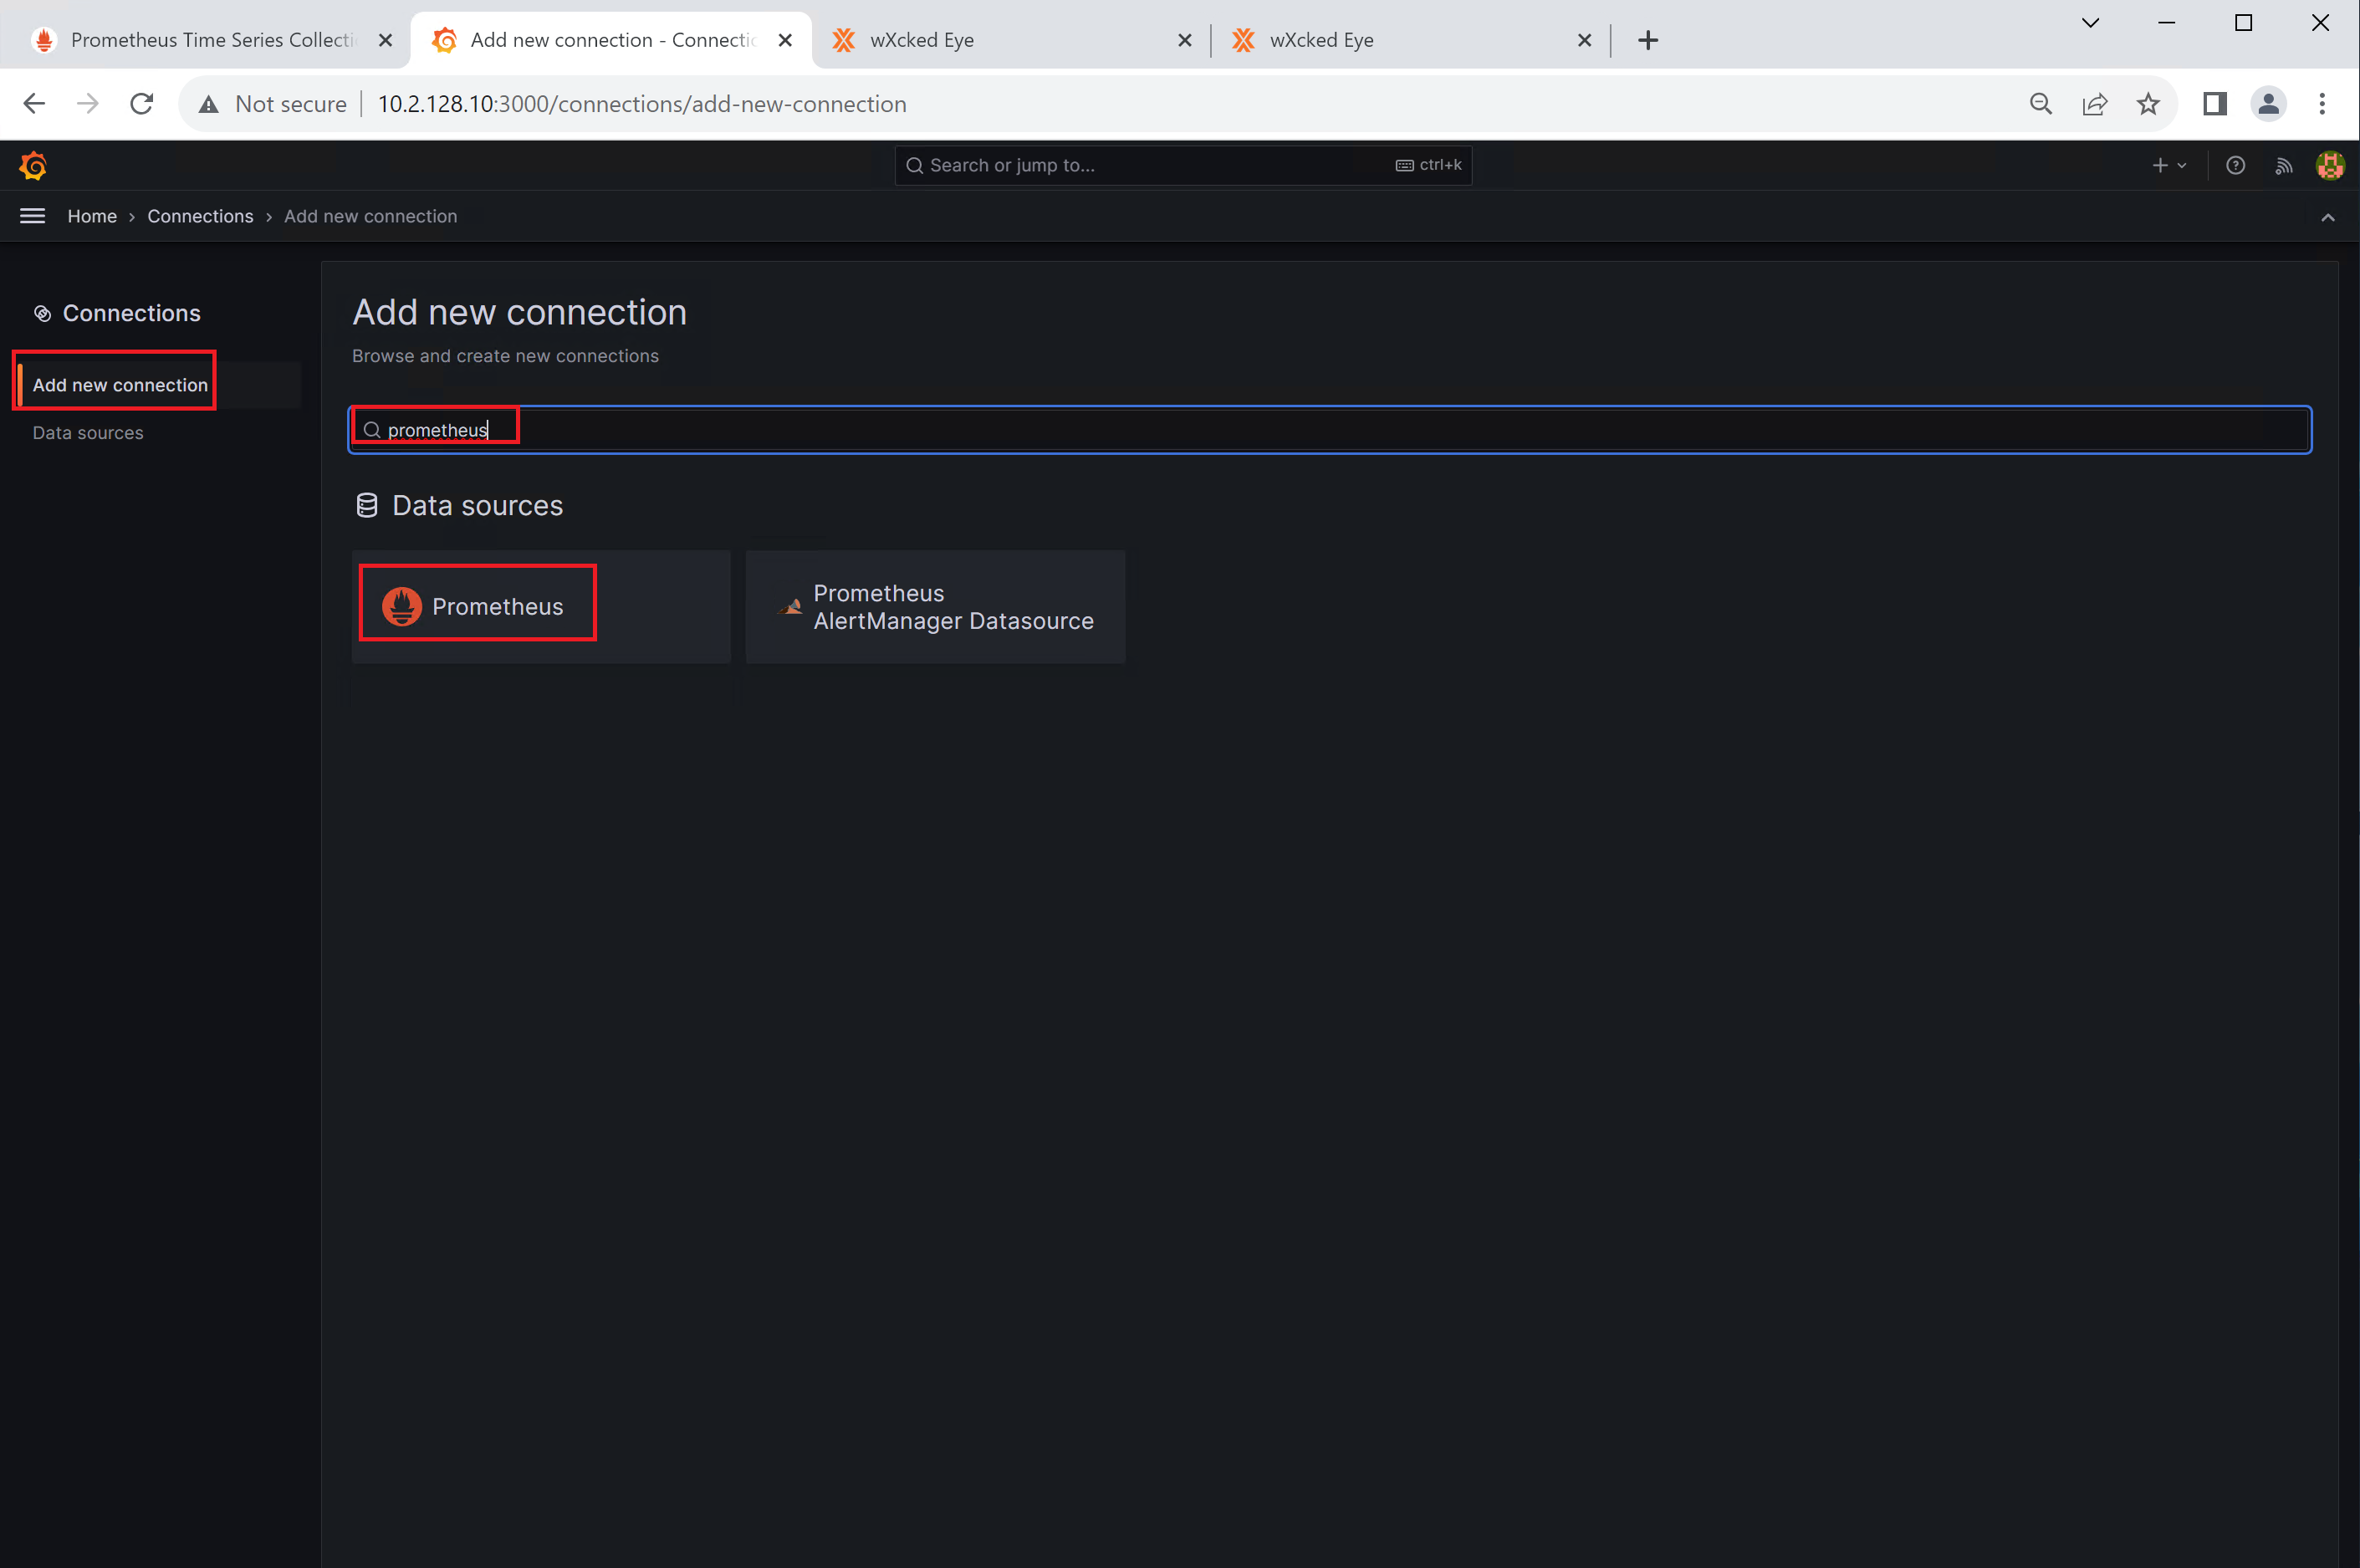
Task: Open the browser zoom magnifier icon
Action: (x=2041, y=104)
